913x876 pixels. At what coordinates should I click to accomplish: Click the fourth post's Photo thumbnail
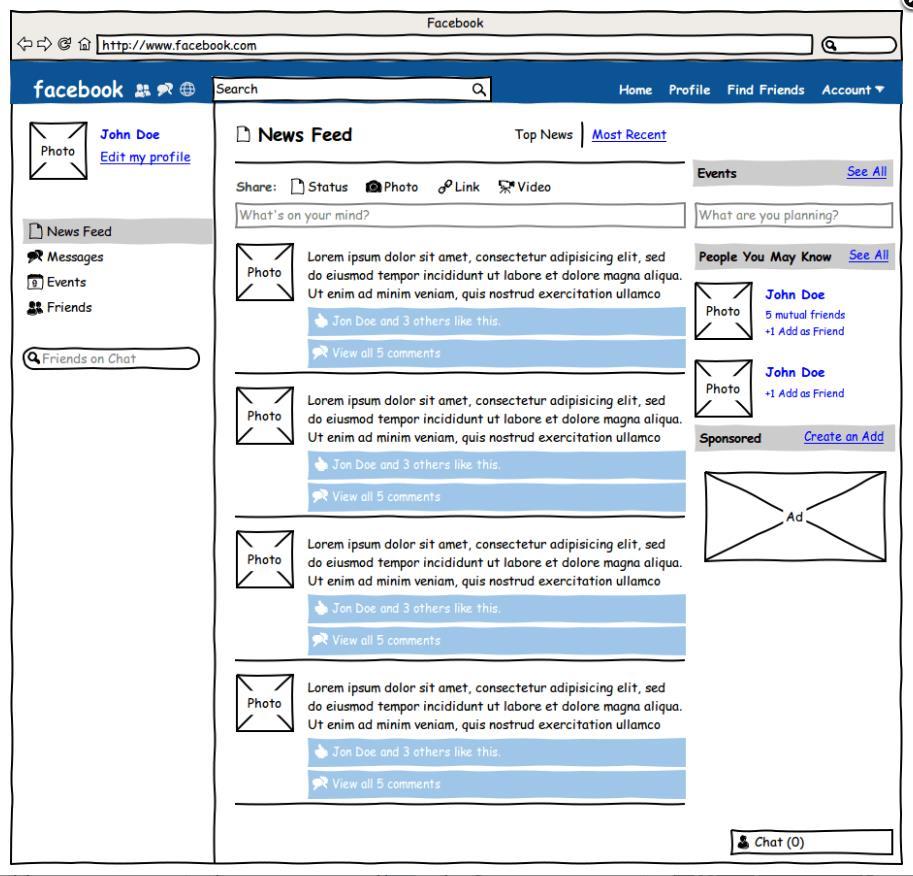point(265,703)
